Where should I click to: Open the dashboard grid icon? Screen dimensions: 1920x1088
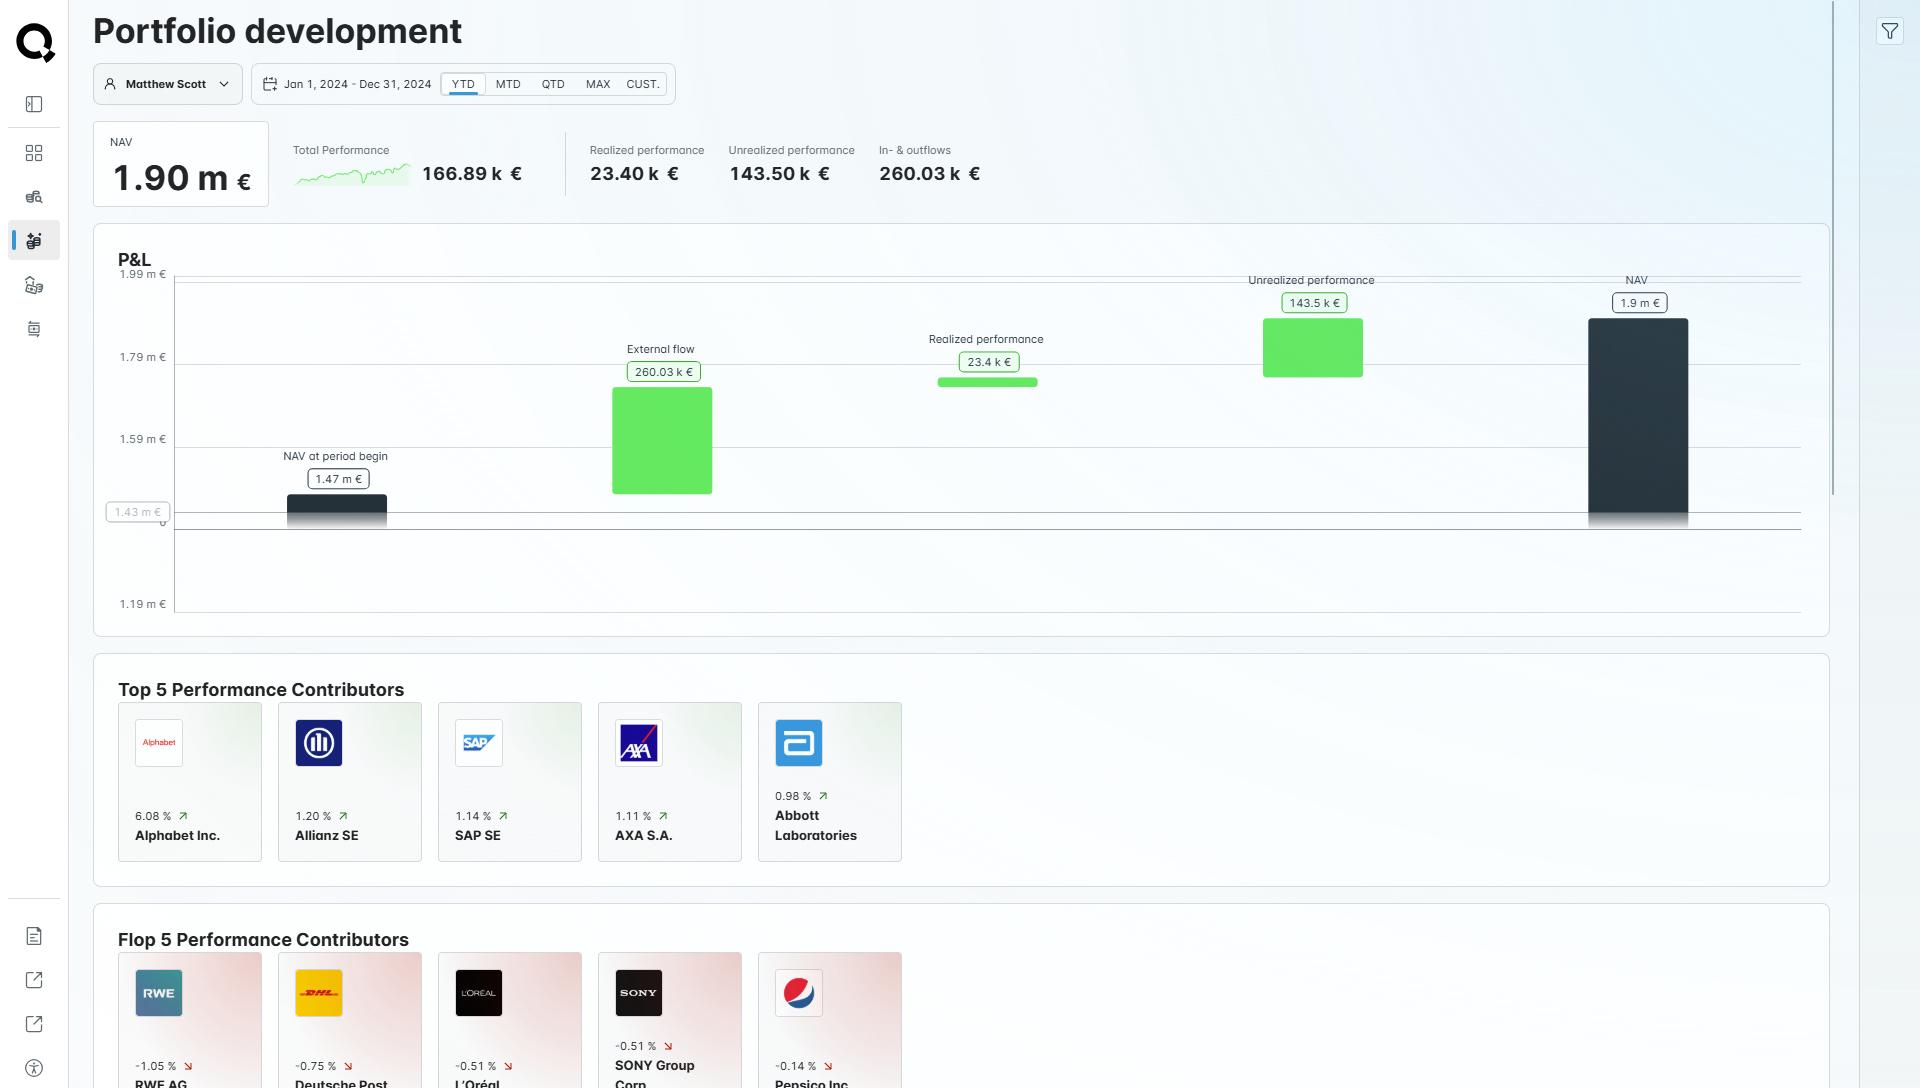(x=34, y=153)
